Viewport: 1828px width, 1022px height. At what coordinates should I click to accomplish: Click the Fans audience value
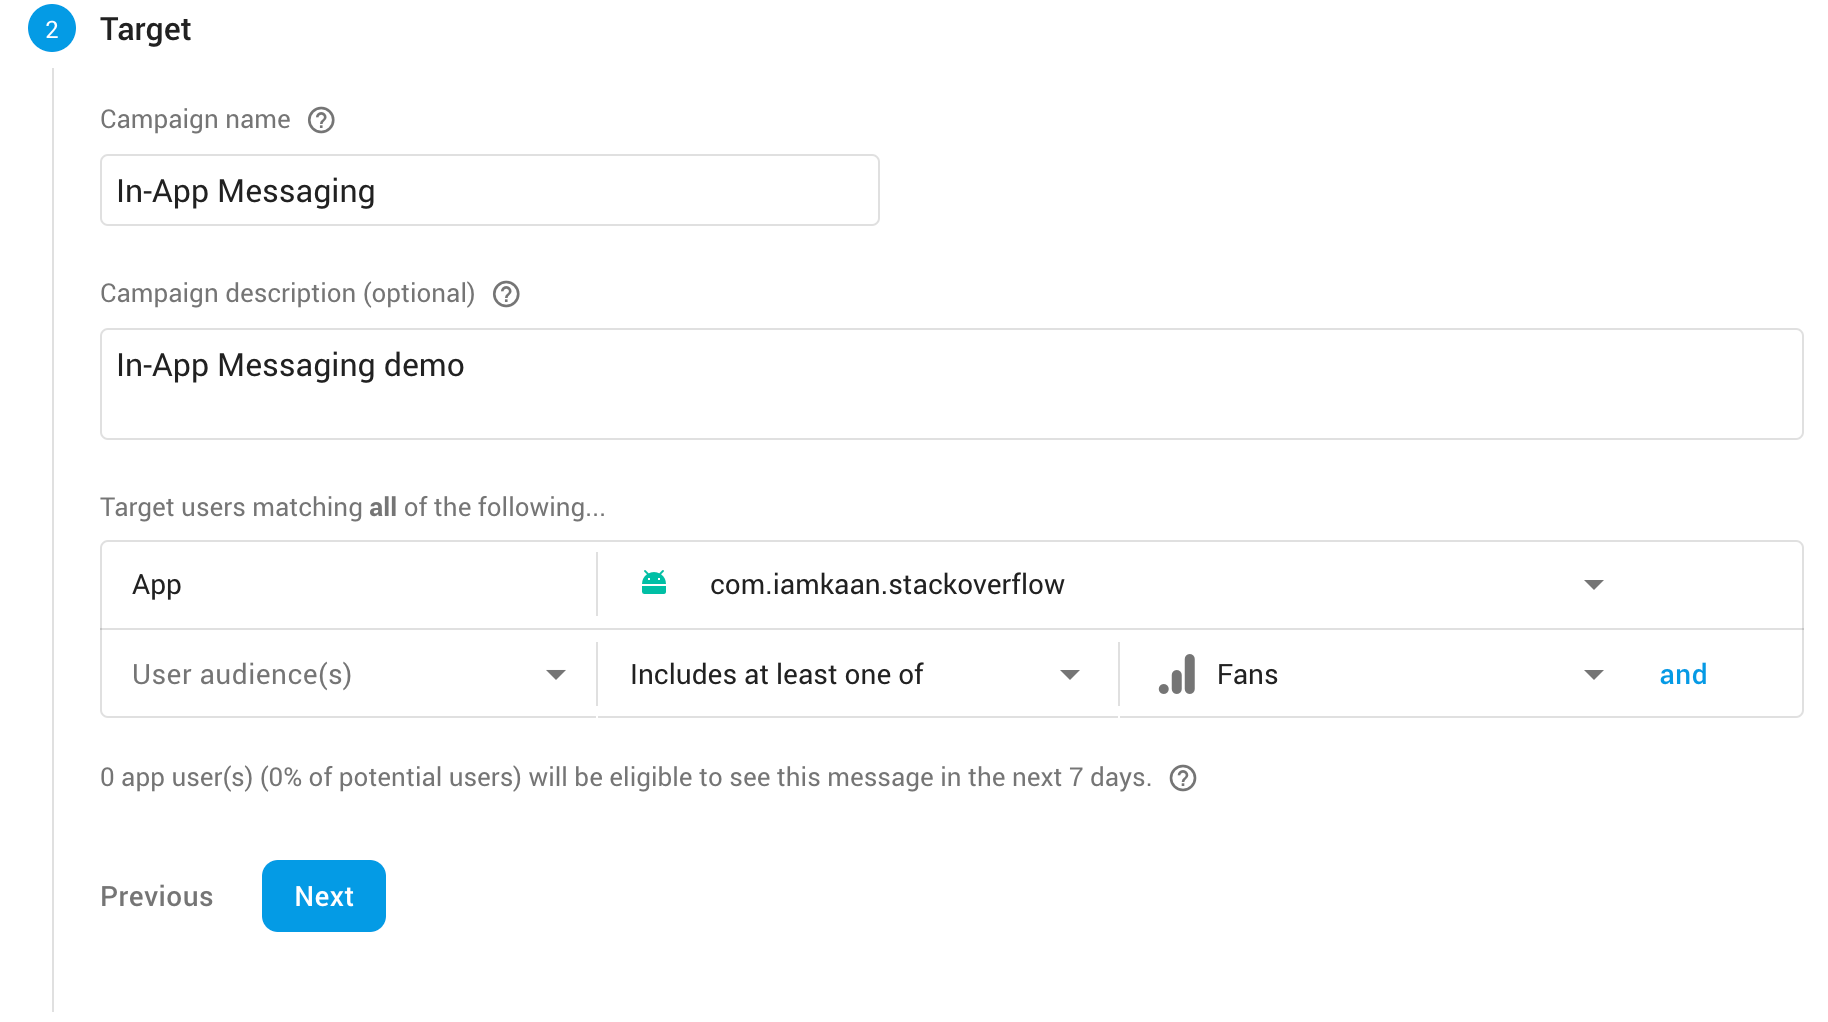click(x=1247, y=675)
